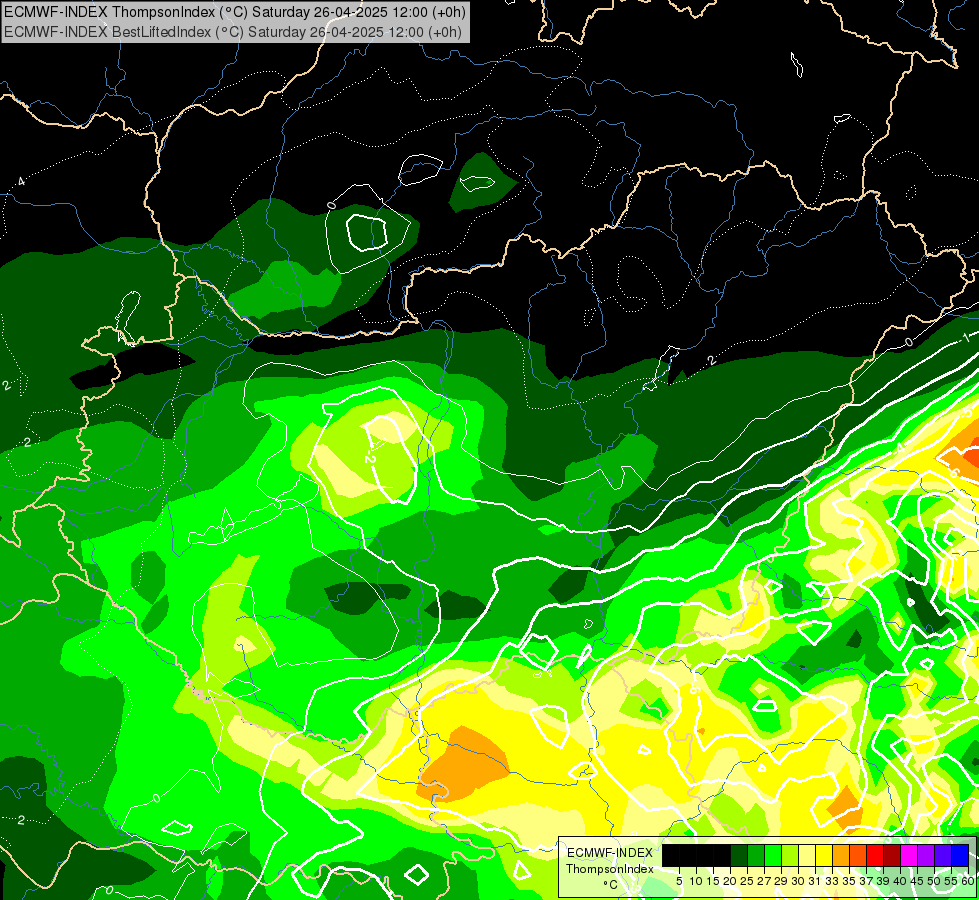This screenshot has height=900, width=979.
Task: Select the medium green 25–27 legend swatch
Action: click(756, 855)
